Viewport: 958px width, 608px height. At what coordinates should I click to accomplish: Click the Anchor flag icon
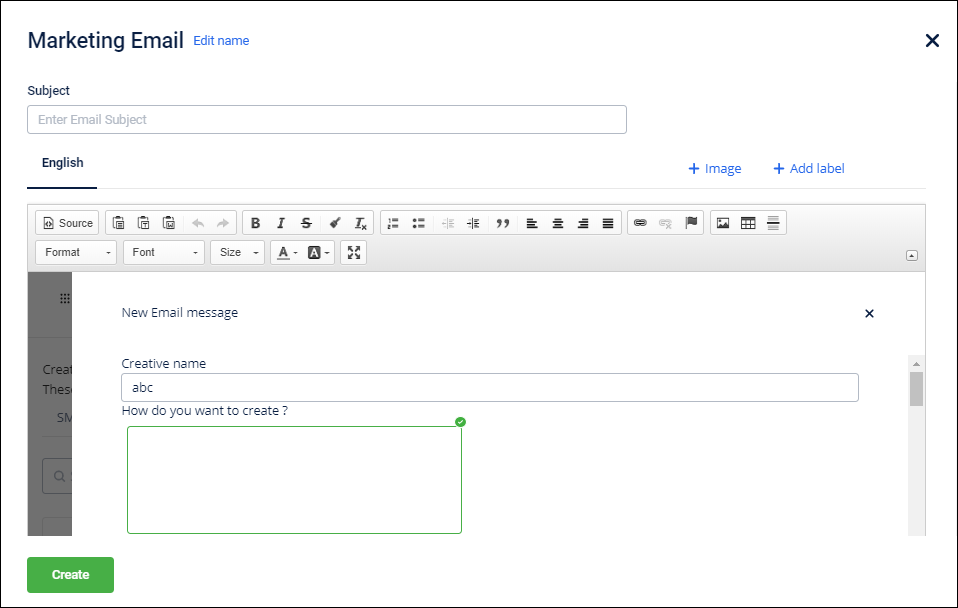tap(691, 223)
